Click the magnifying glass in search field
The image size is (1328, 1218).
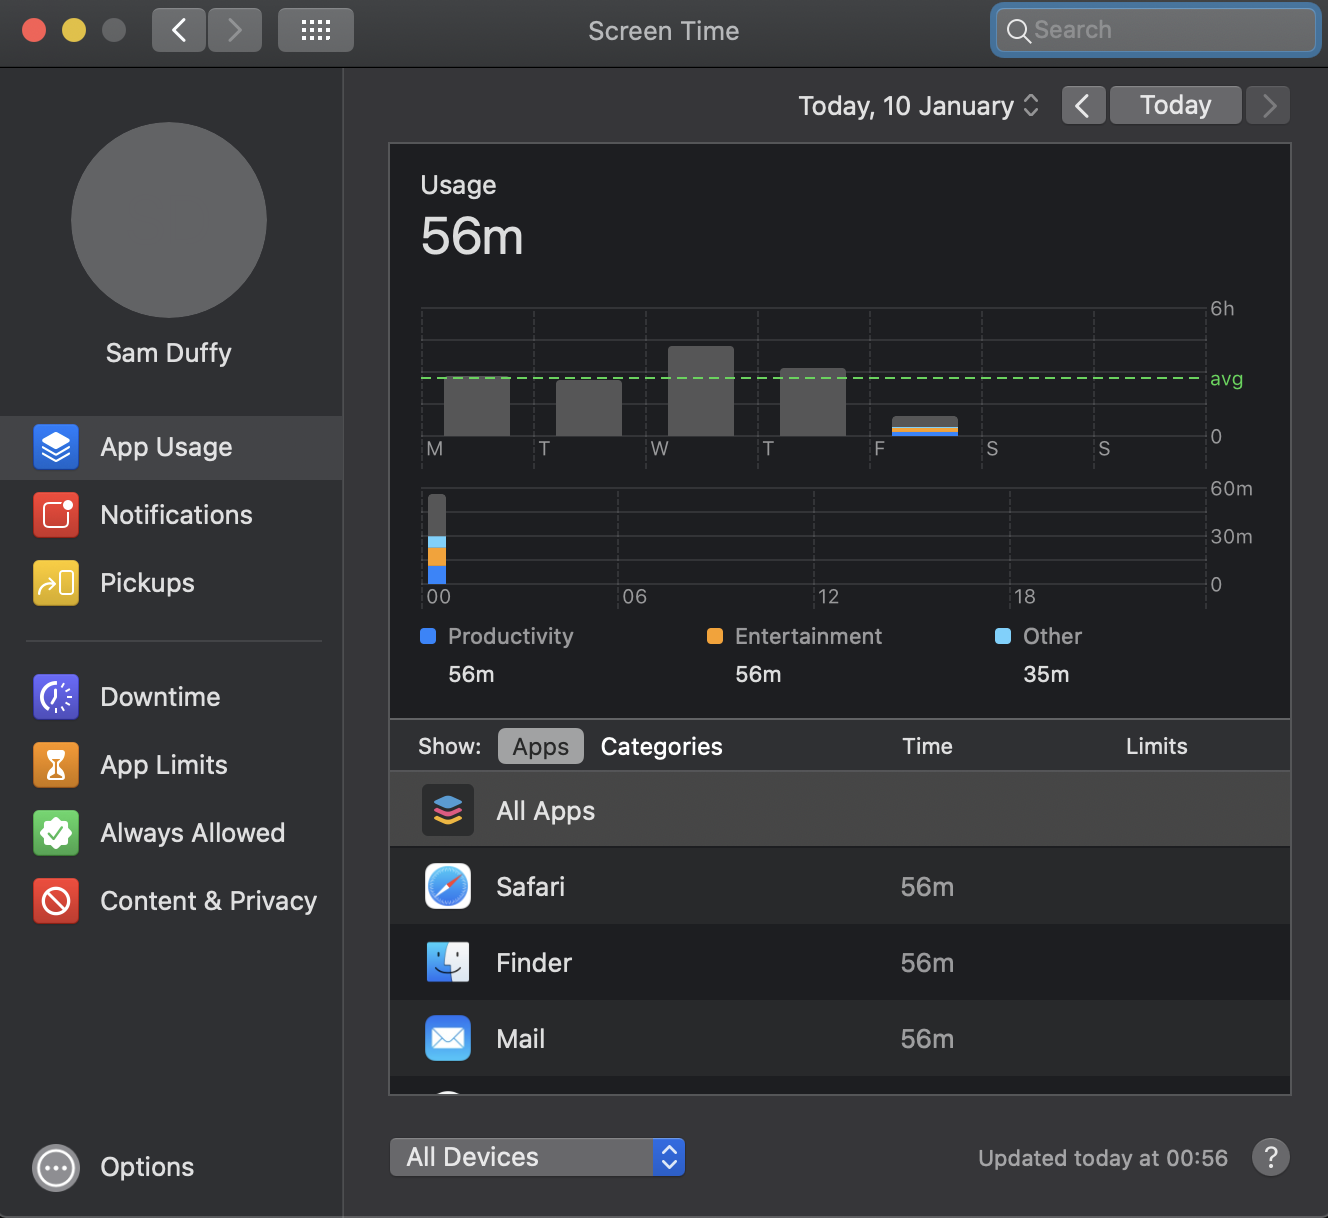(x=1018, y=31)
